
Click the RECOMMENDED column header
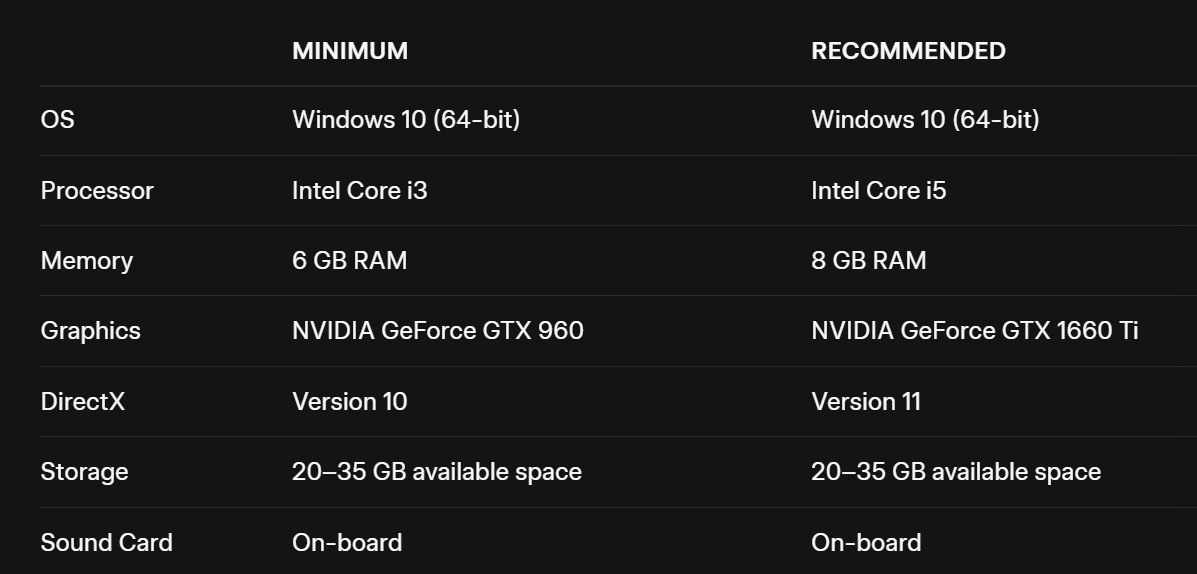click(908, 51)
